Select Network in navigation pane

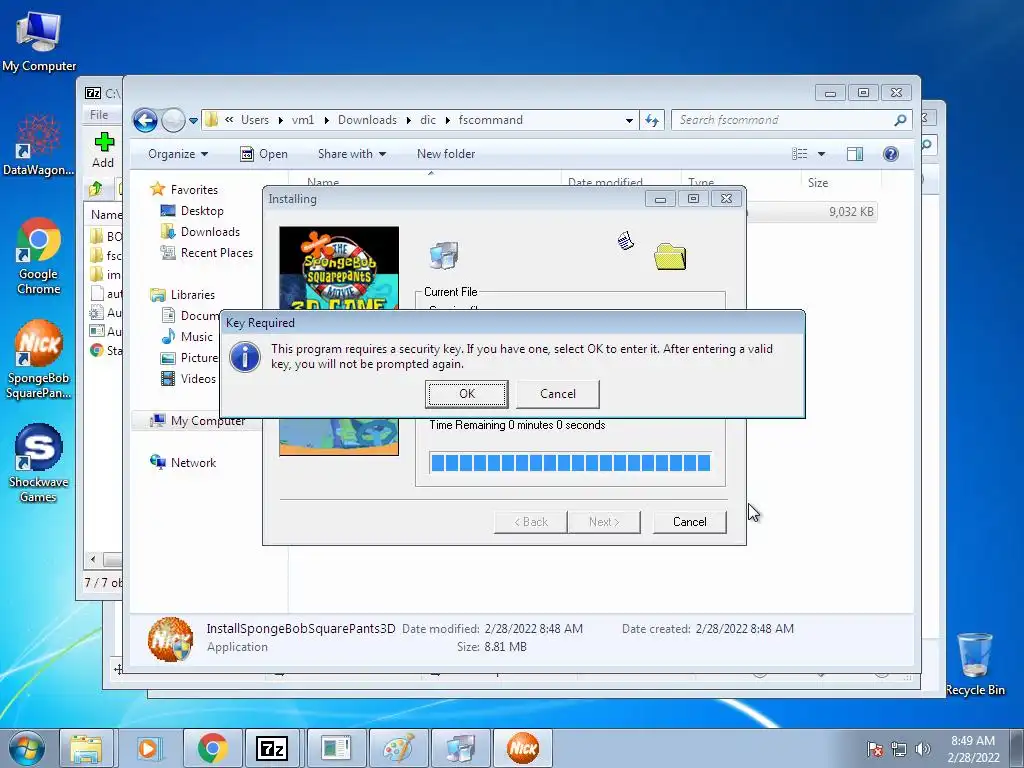point(193,463)
